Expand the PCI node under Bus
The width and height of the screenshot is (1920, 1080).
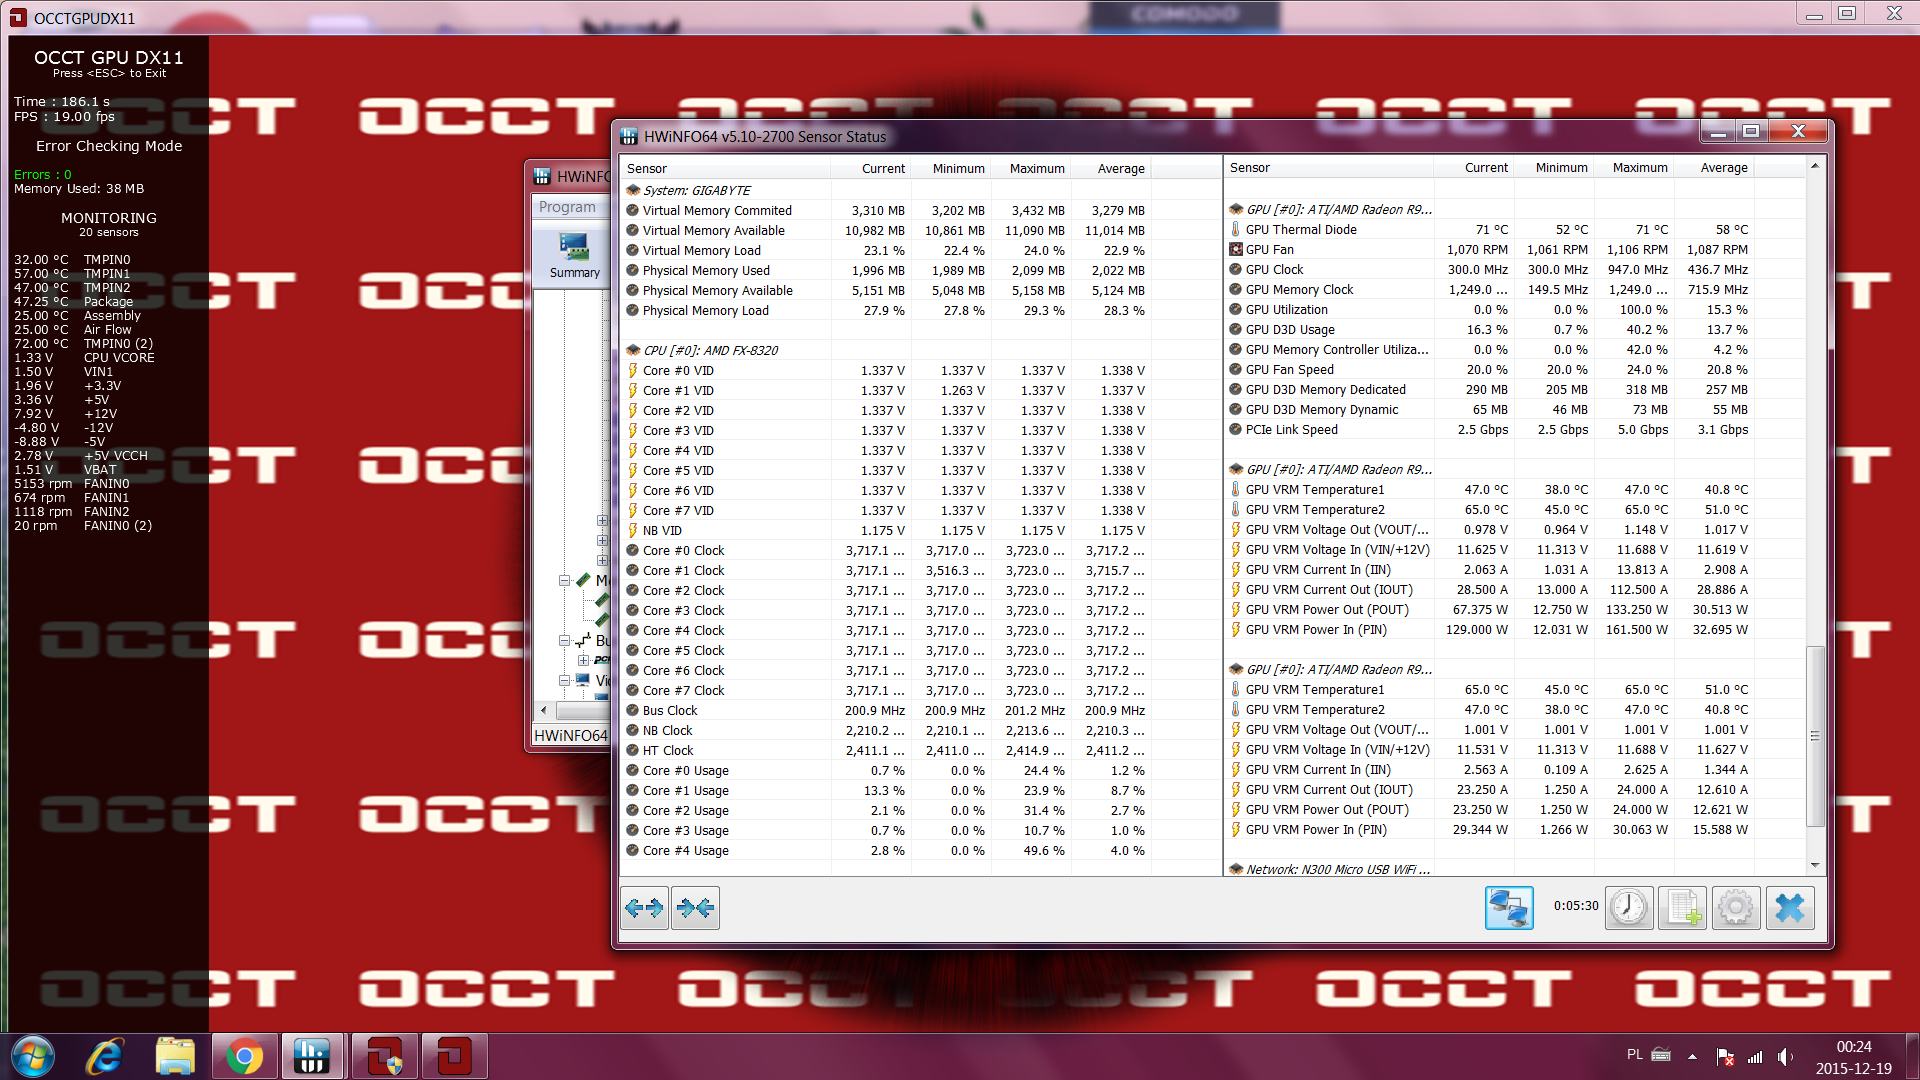tap(584, 660)
